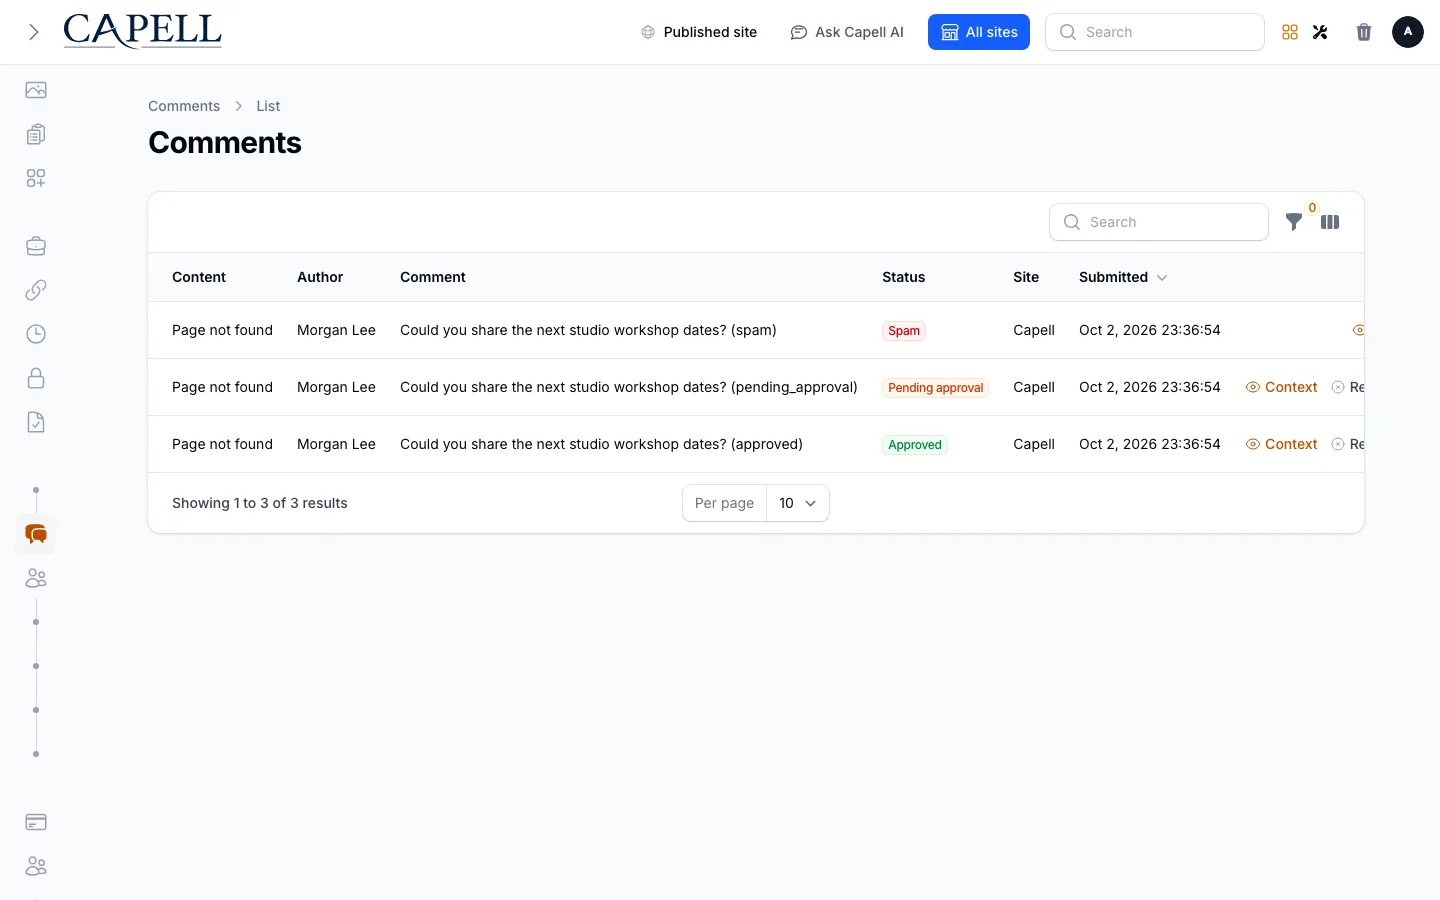
Task: Click the Approved status badge
Action: (x=915, y=445)
